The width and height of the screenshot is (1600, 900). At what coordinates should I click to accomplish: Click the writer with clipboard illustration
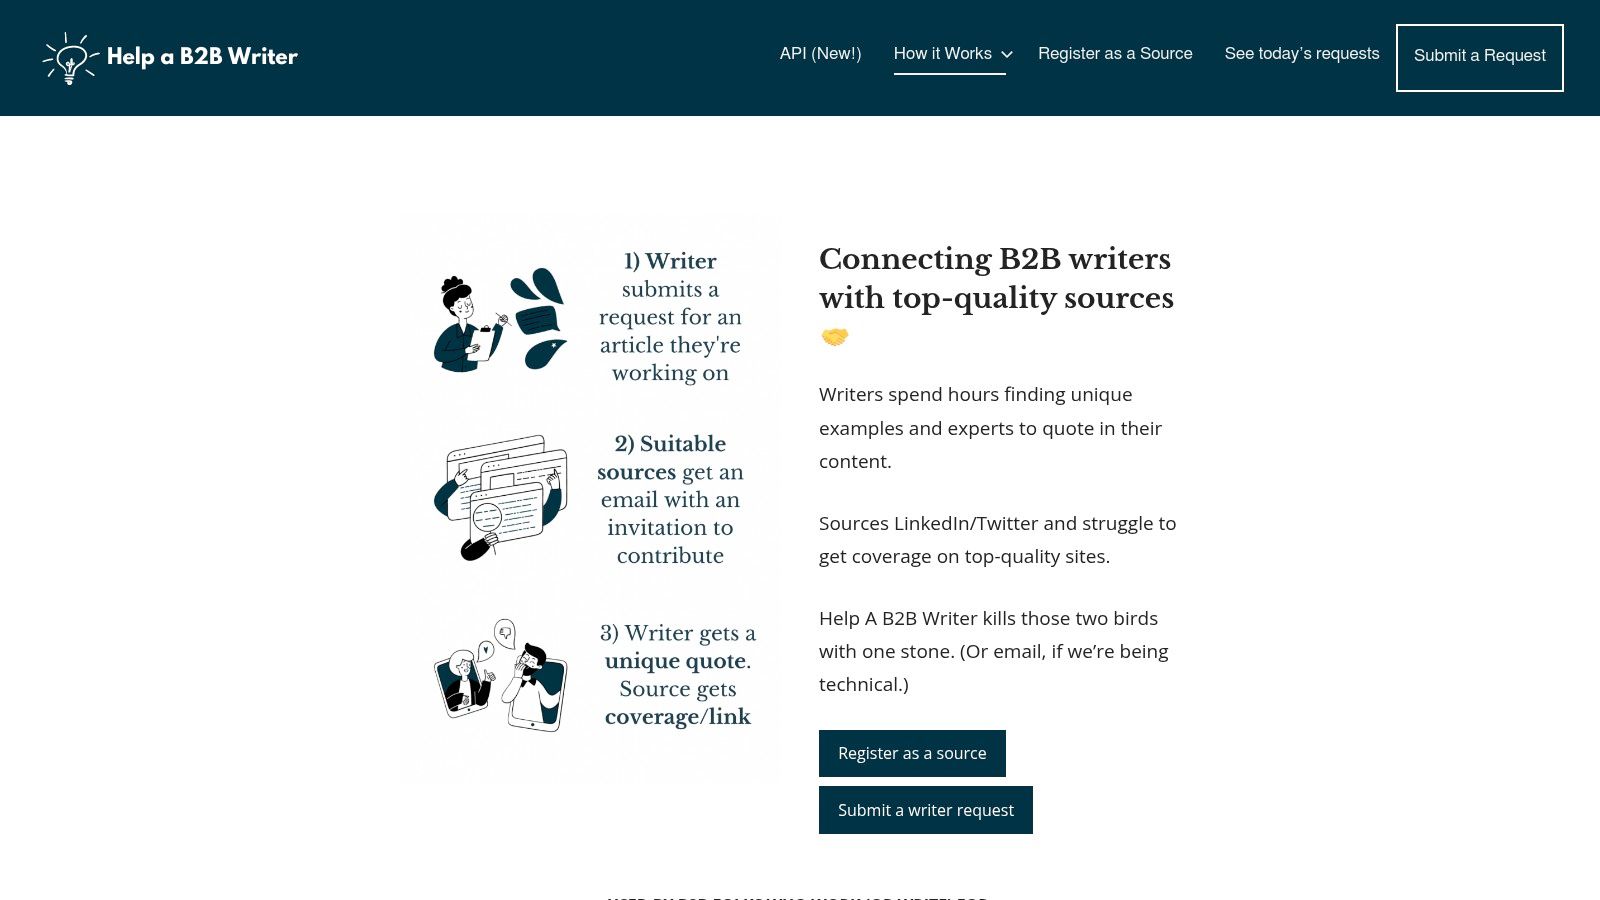pyautogui.click(x=468, y=324)
